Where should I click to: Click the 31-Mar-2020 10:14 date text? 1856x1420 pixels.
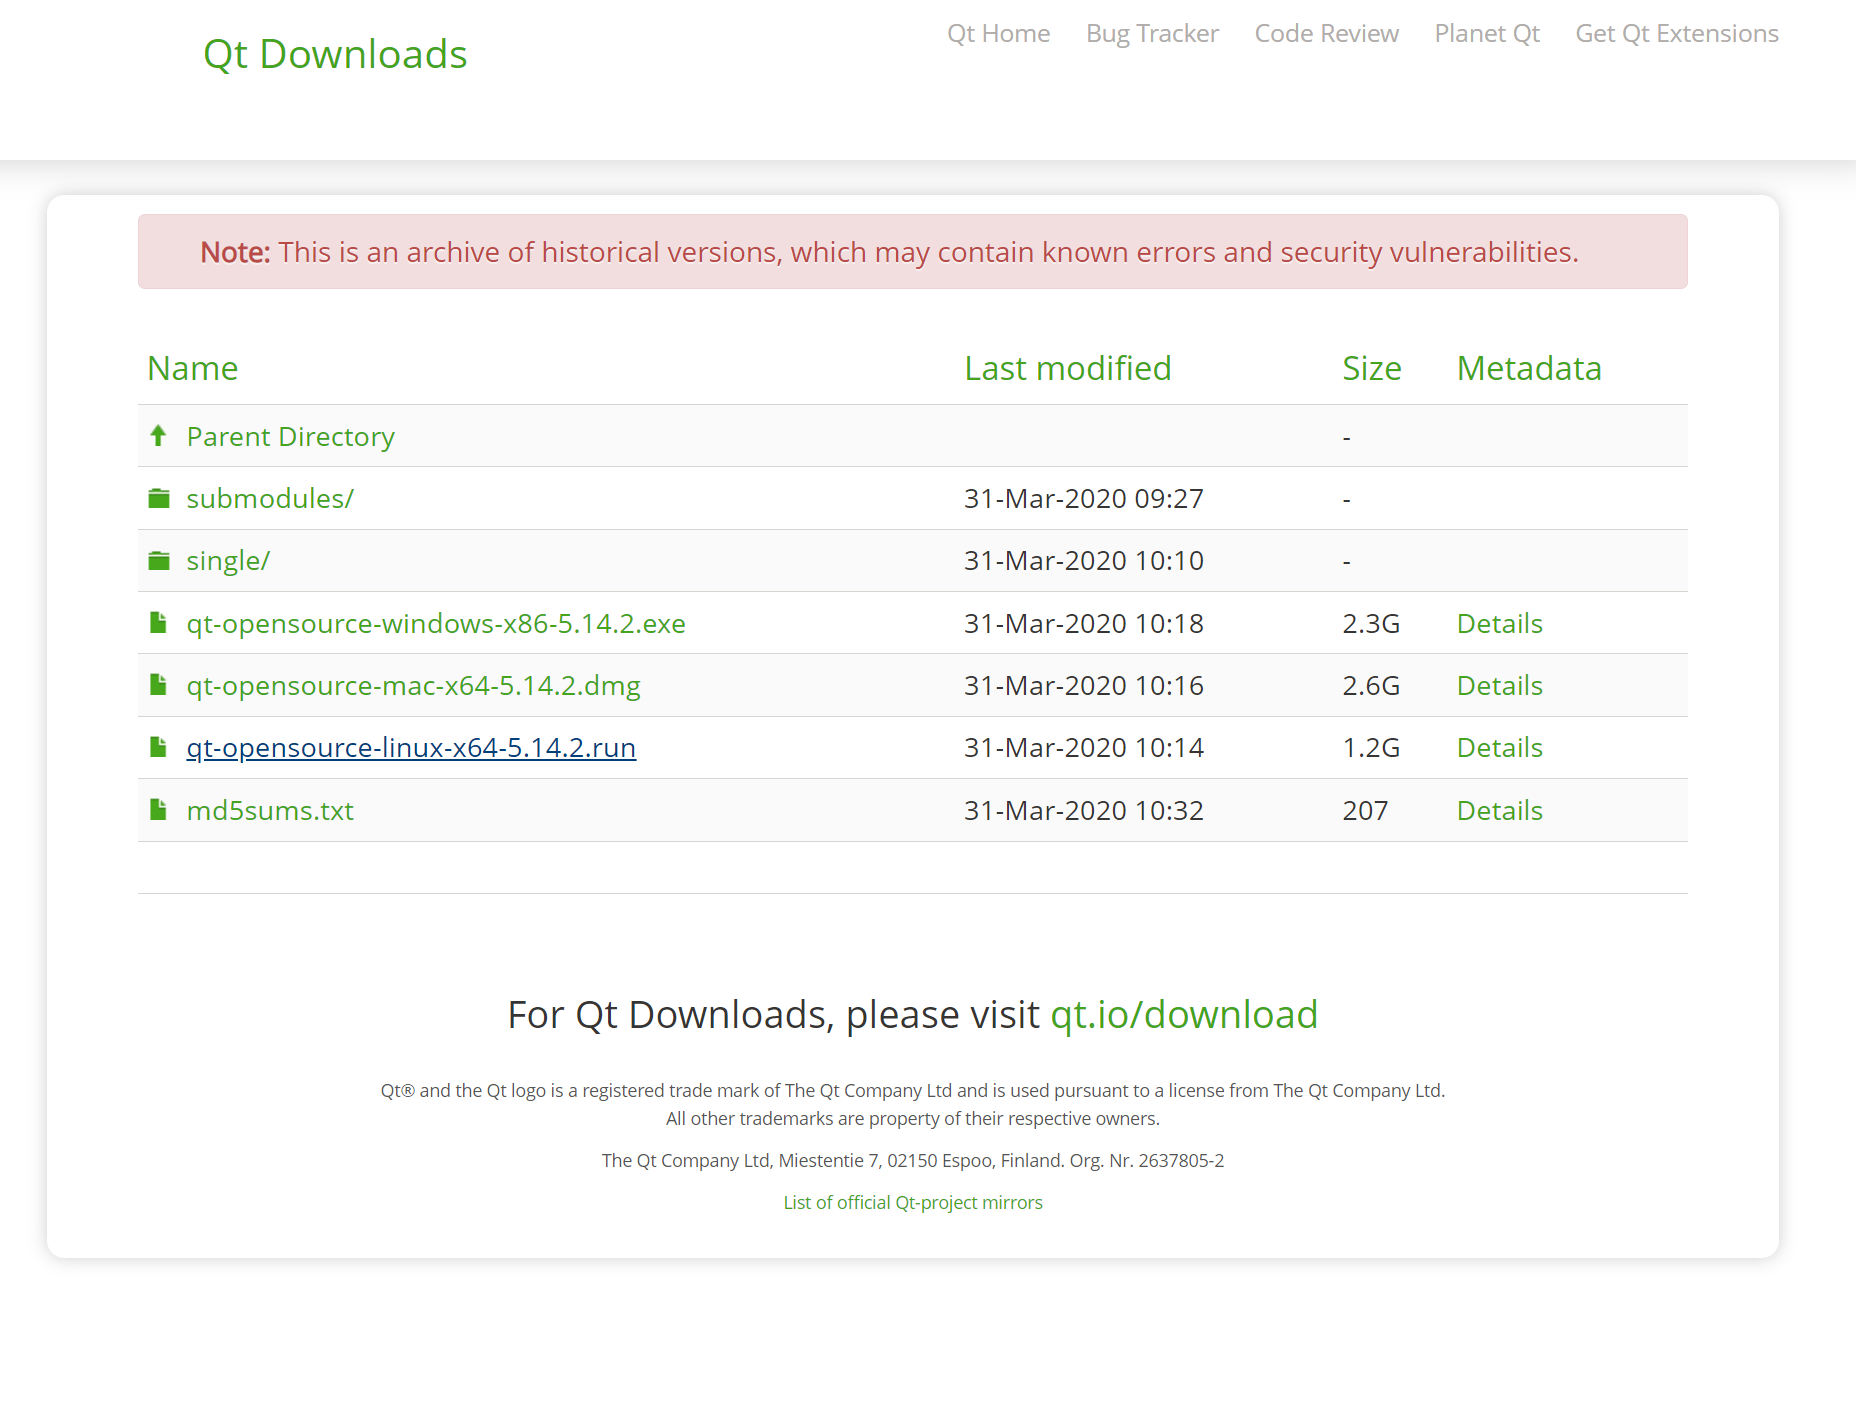[x=1084, y=748]
